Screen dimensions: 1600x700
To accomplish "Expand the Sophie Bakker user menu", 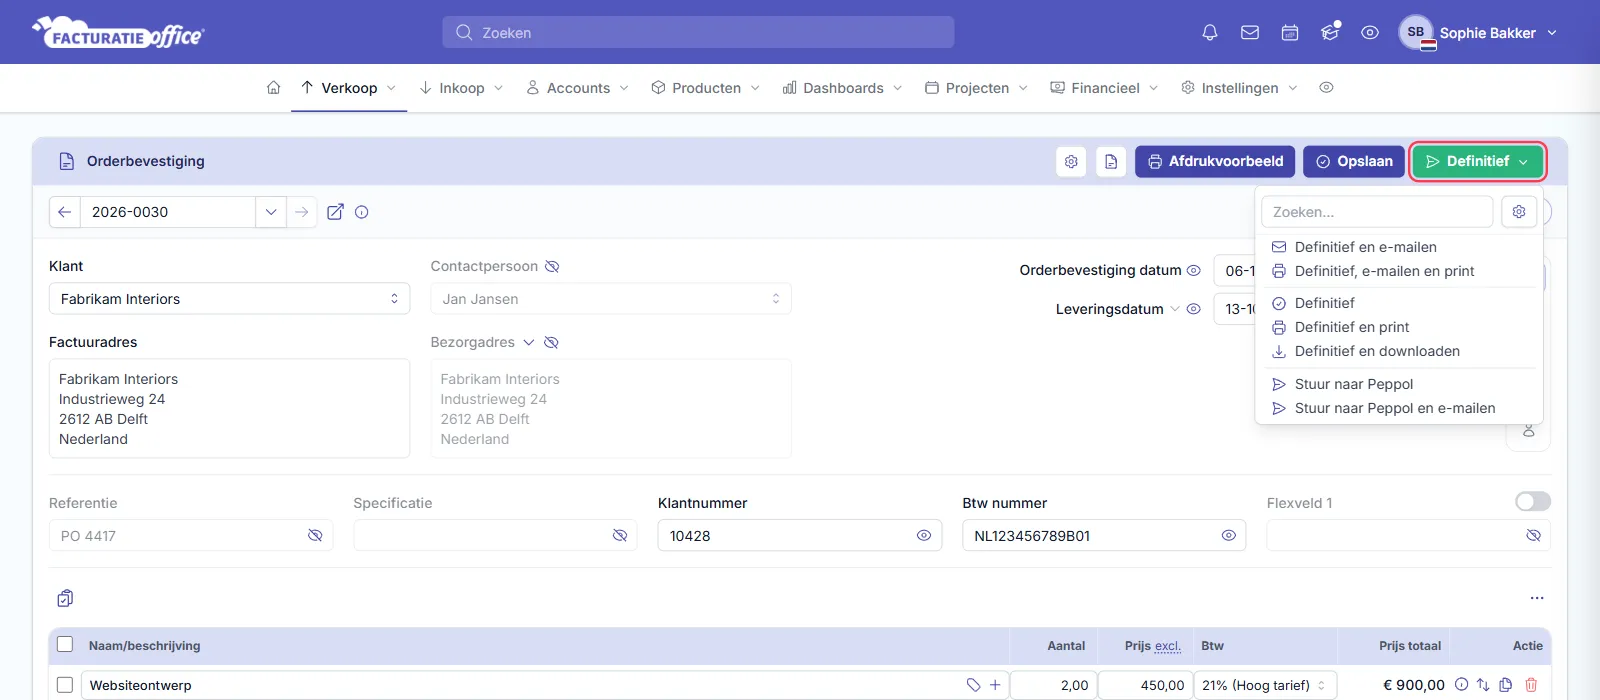I will click(1479, 33).
